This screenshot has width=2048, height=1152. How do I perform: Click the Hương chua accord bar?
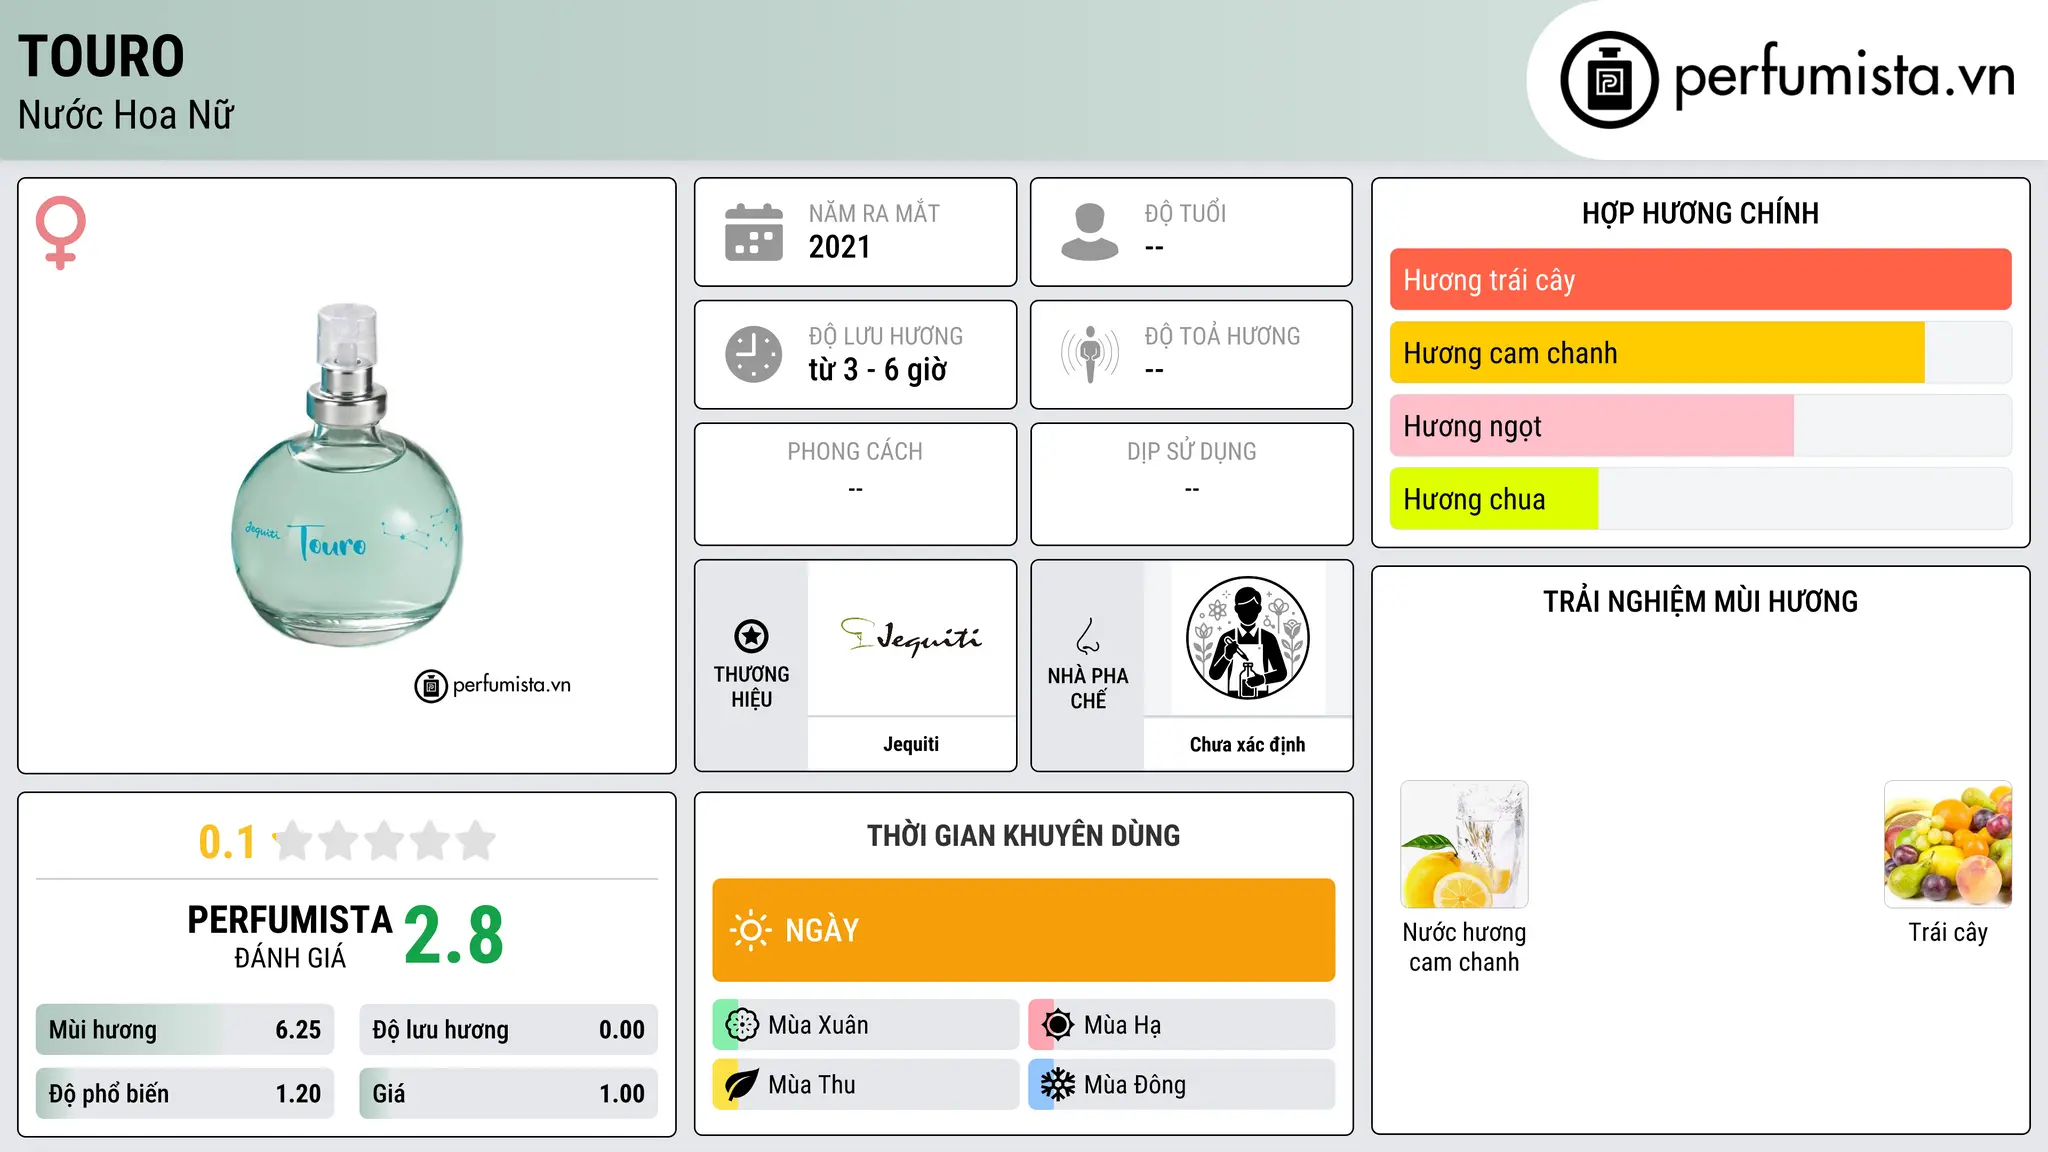(x=1700, y=499)
